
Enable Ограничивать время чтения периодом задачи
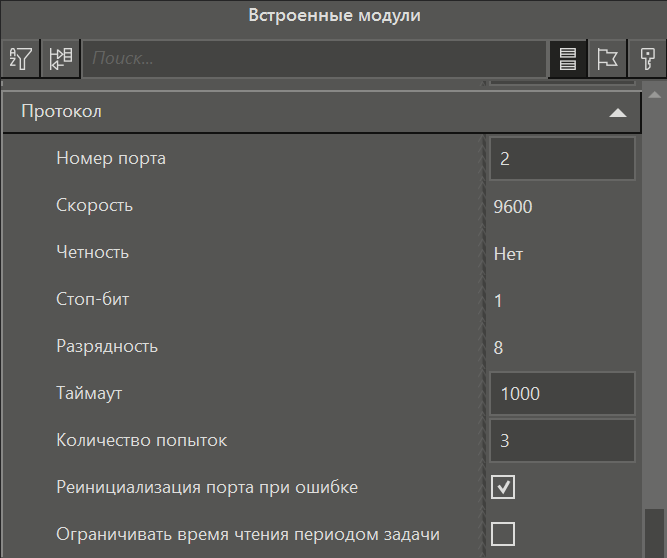pyautogui.click(x=503, y=534)
